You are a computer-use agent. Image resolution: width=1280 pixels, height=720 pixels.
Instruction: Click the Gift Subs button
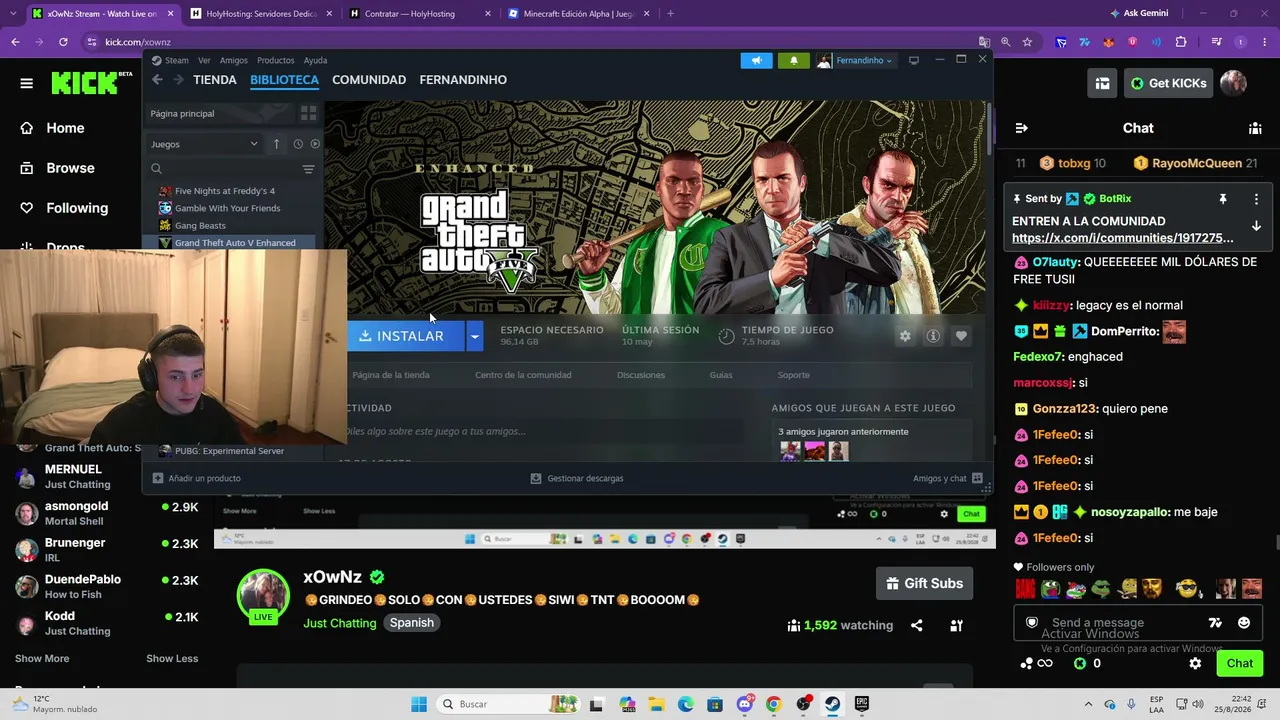pyautogui.click(x=925, y=583)
